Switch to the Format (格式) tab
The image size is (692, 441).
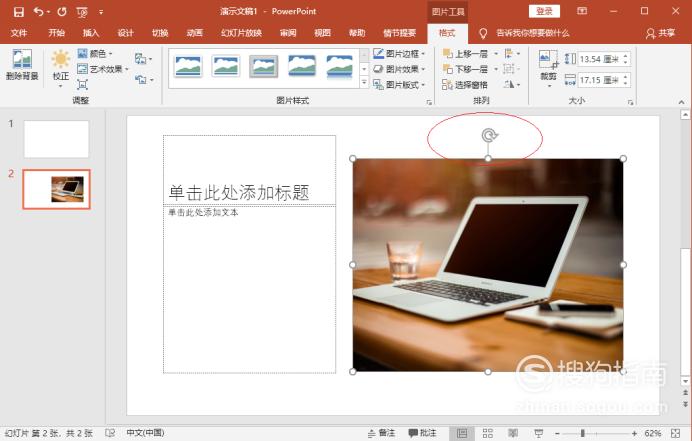(447, 33)
